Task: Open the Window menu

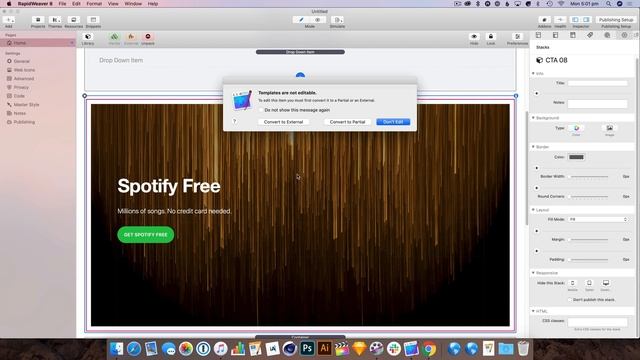Action: tap(133, 4)
